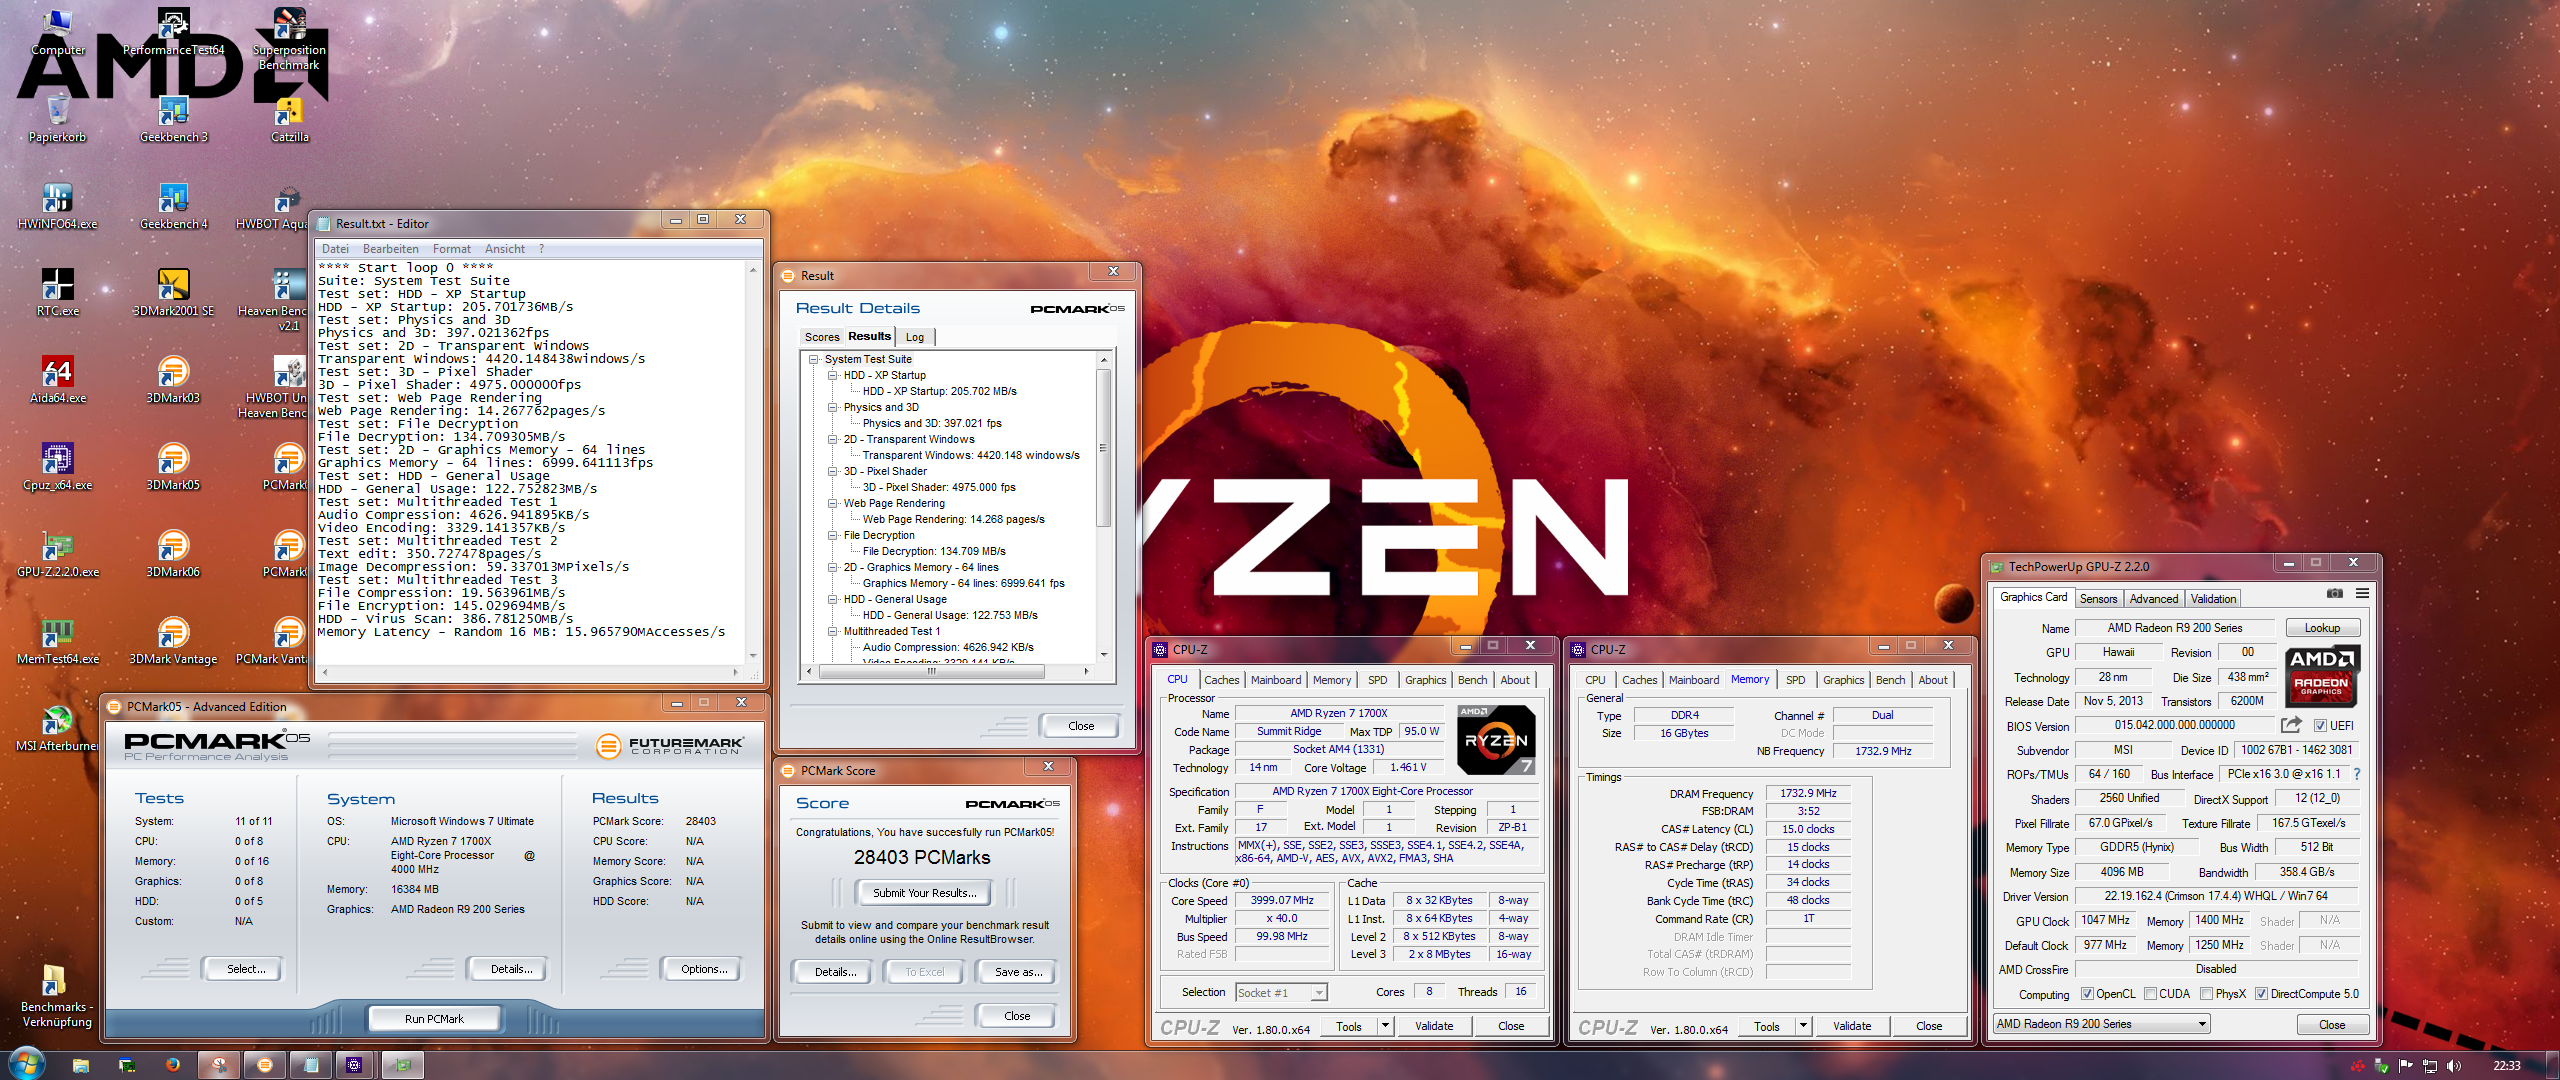Collapse the 2D - Transparent Windows node
Screen dimensions: 2560x1080
832,439
